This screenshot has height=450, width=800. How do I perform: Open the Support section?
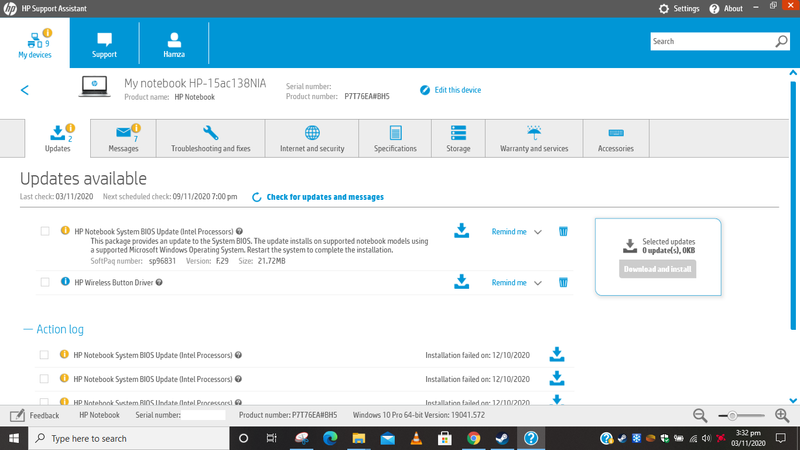click(104, 44)
